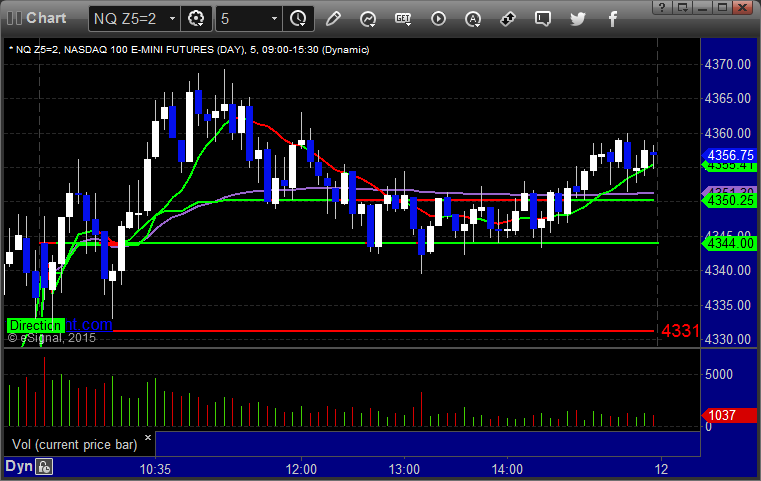Open the symbol settings gear icon
The image size is (761, 481).
point(197,18)
